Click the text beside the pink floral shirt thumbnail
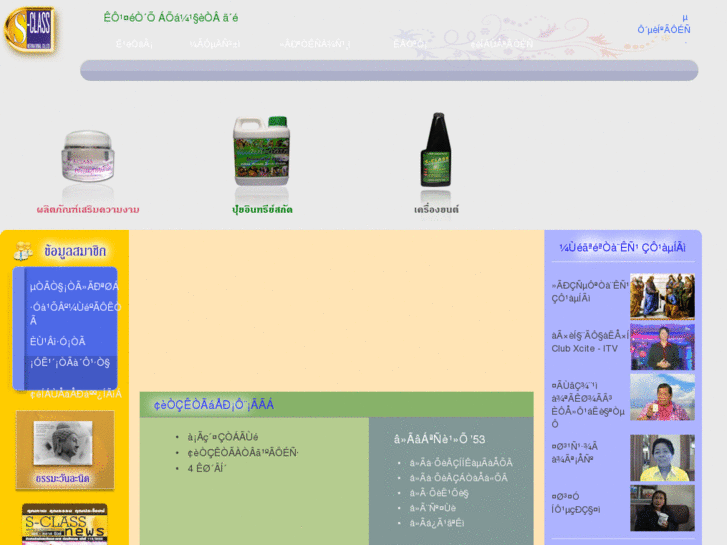 [x=588, y=405]
